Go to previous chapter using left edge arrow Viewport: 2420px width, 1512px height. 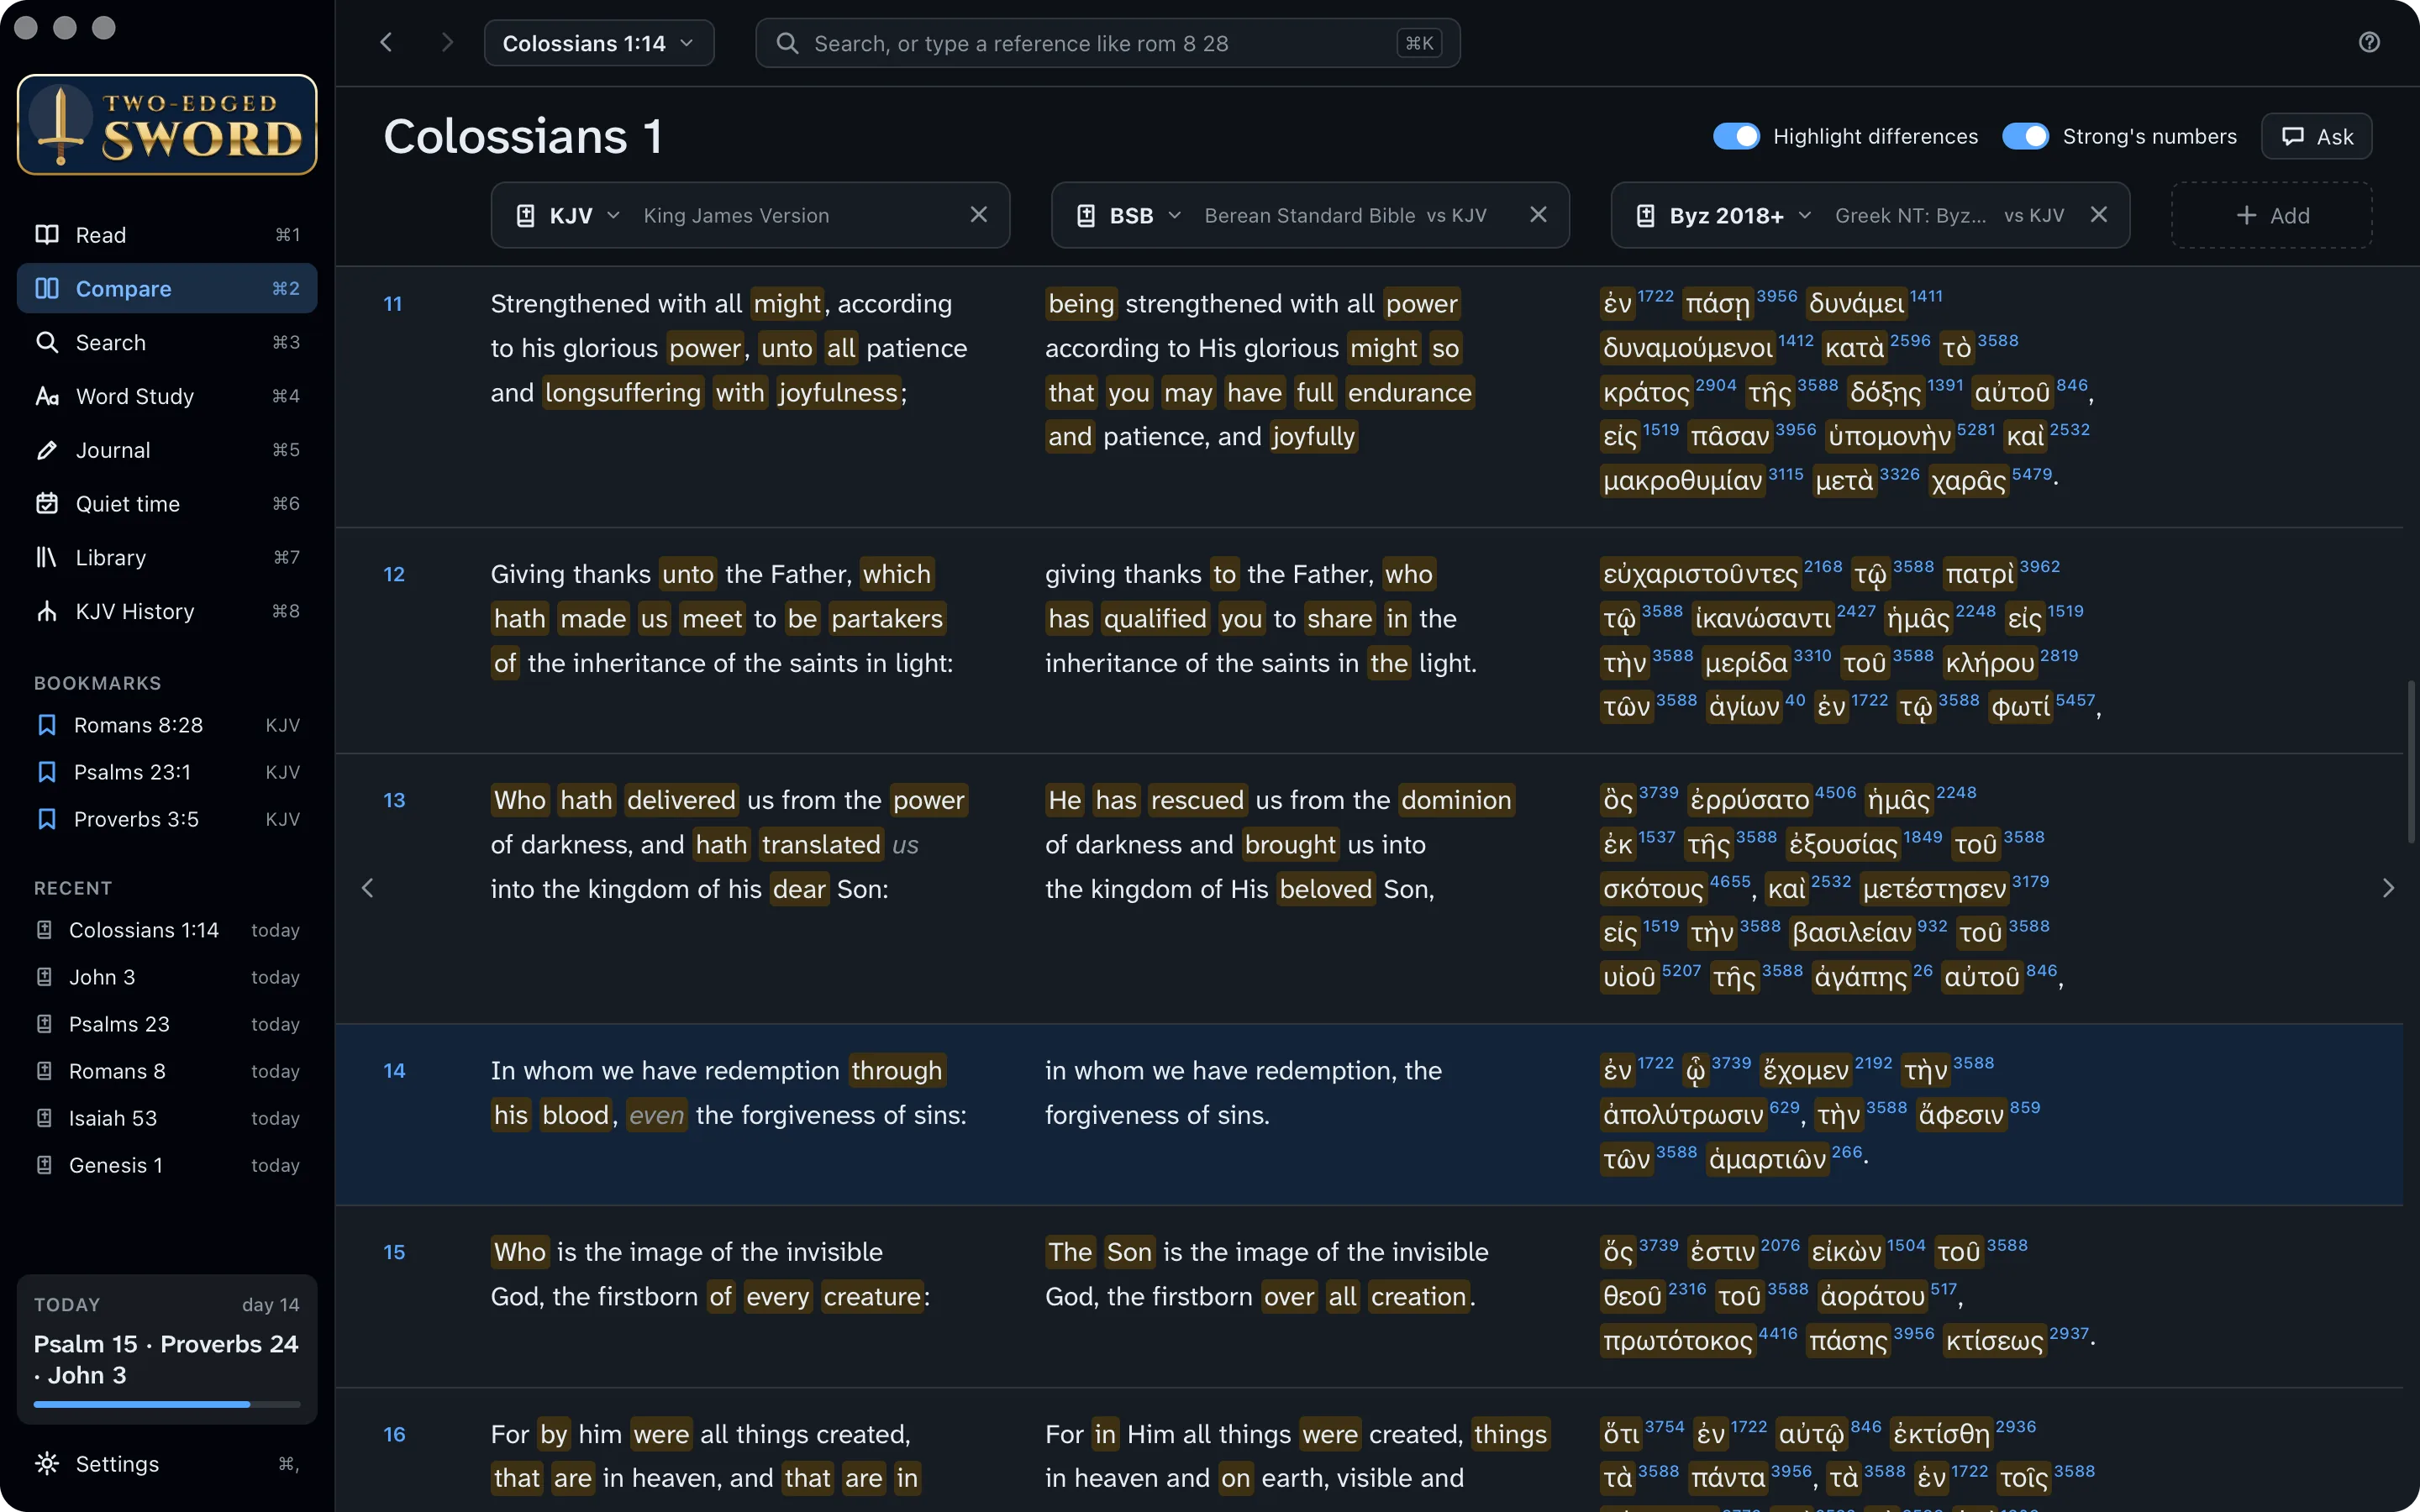click(x=368, y=888)
